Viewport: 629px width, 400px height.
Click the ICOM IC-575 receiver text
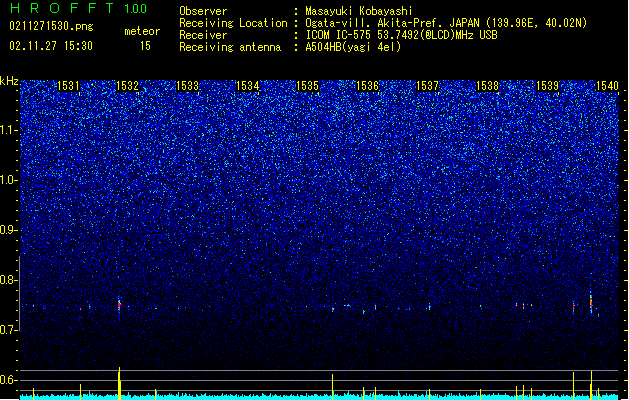401,35
